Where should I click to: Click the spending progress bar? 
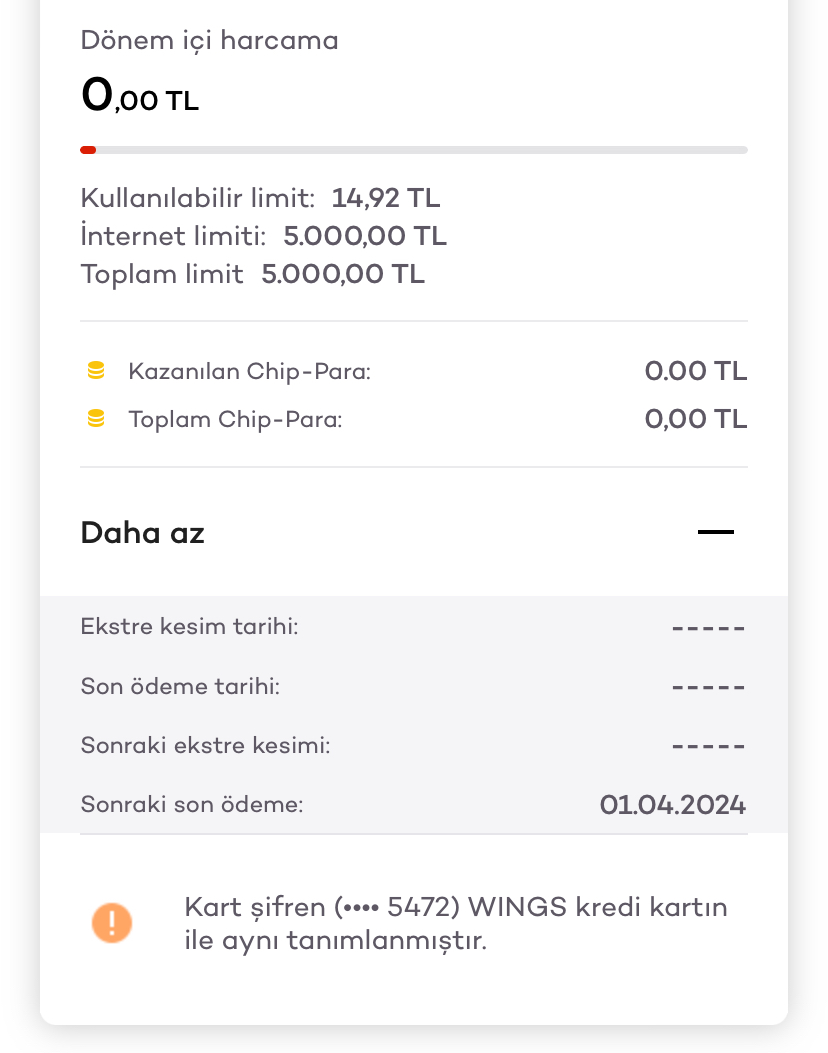[414, 150]
